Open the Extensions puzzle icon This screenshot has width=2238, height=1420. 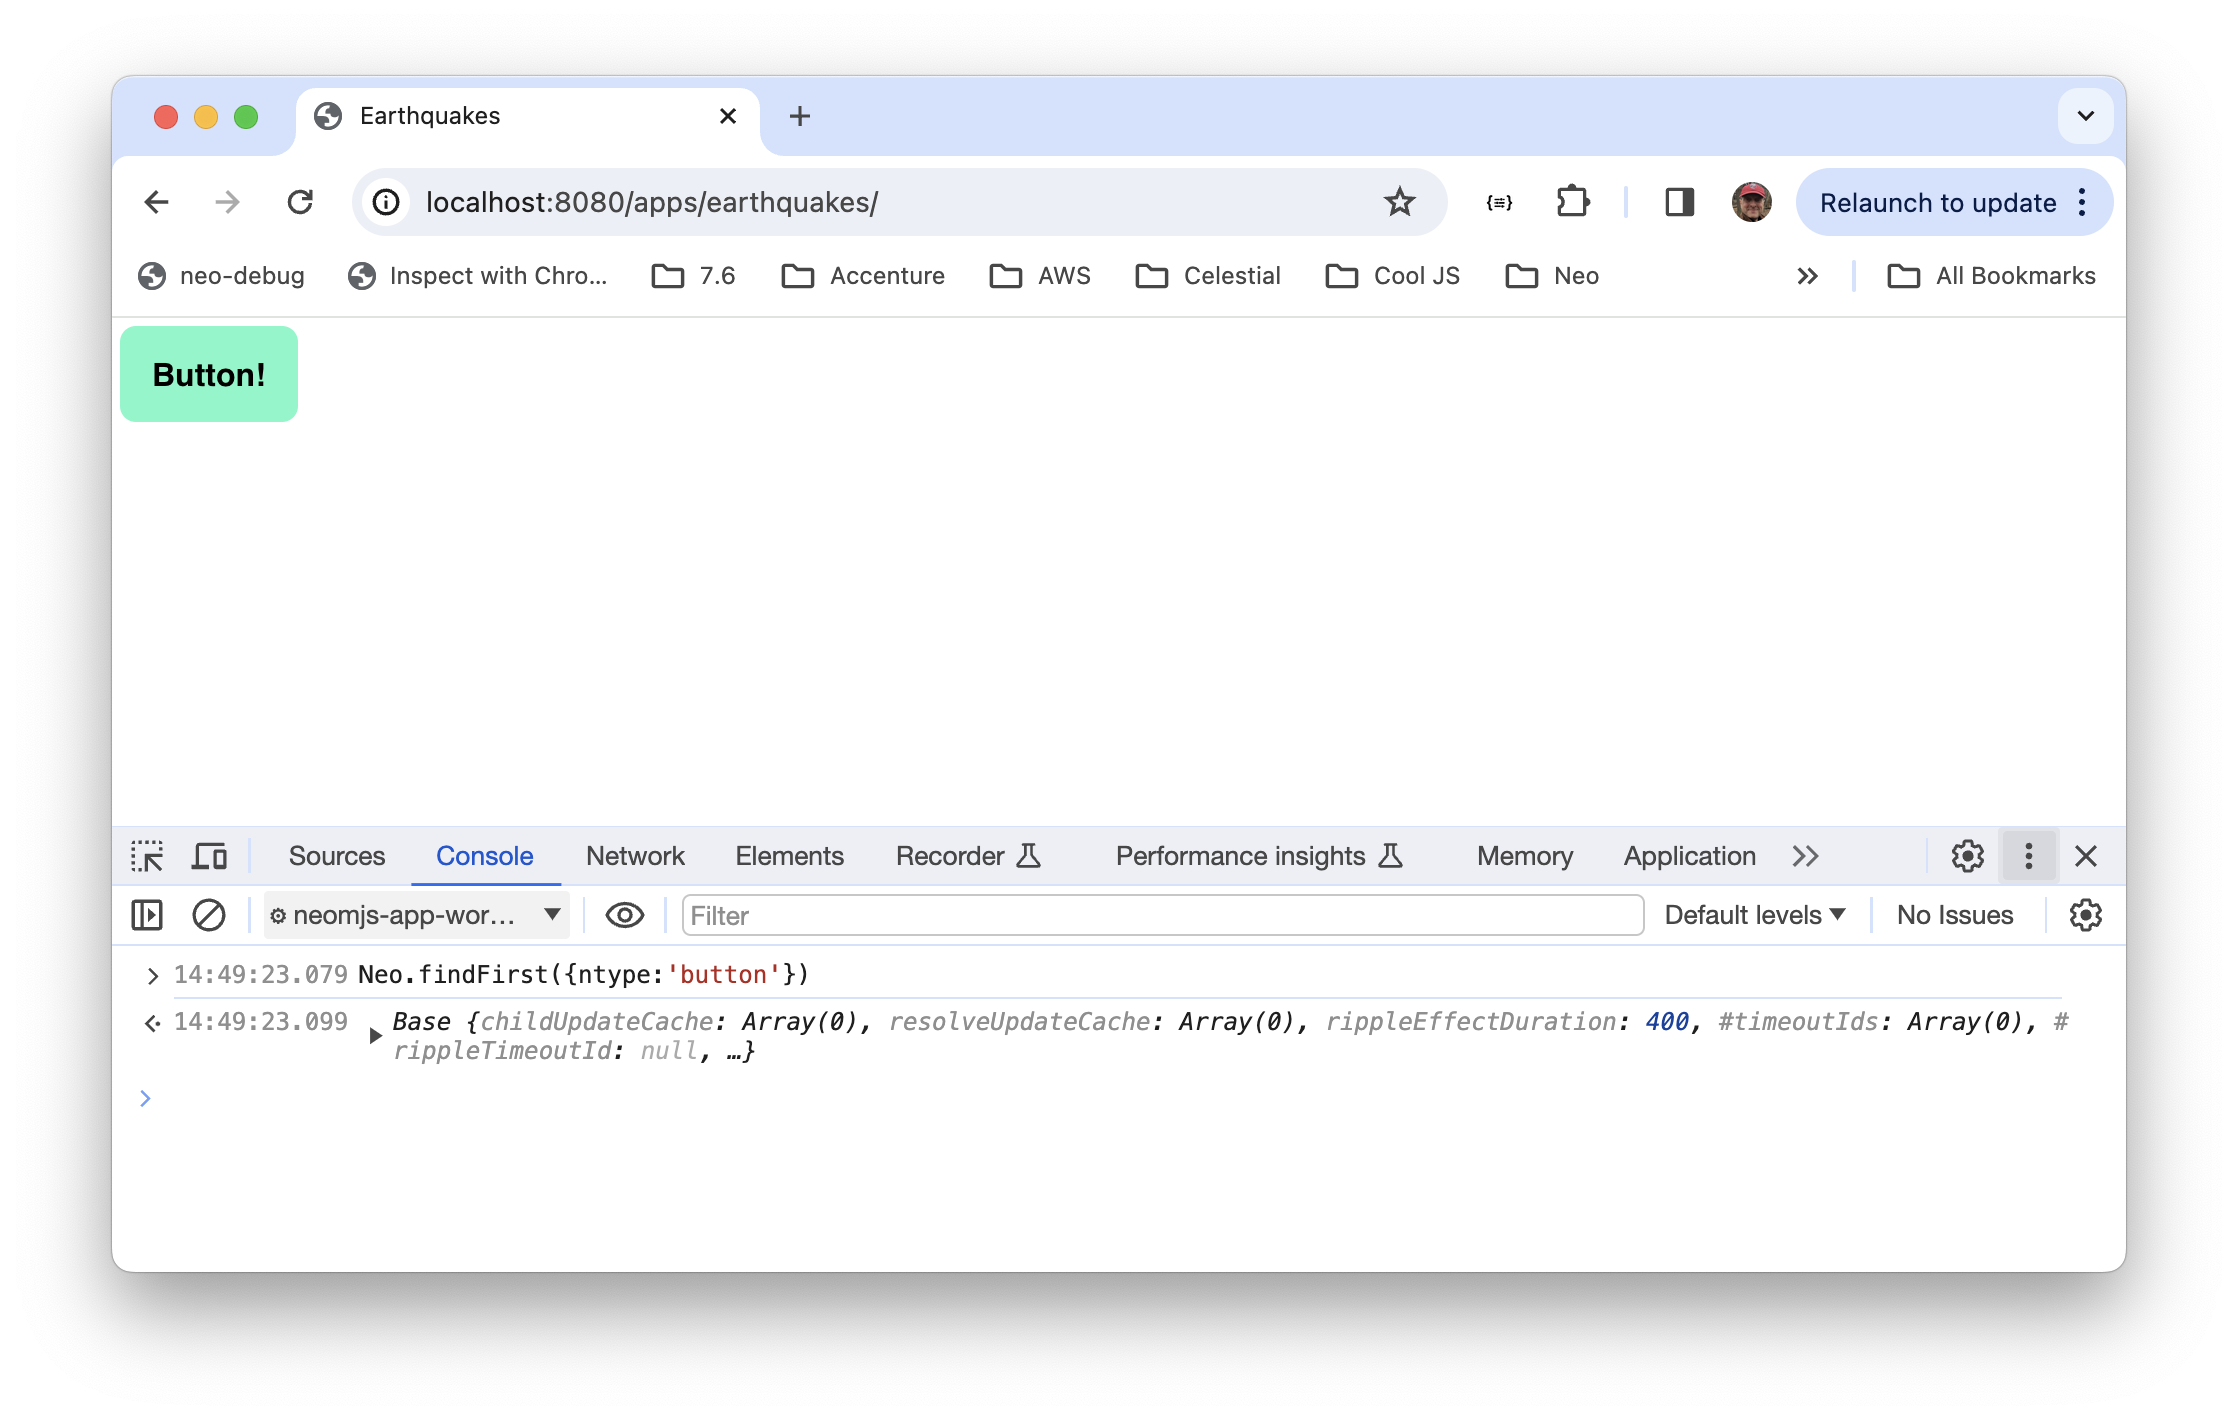1572,203
